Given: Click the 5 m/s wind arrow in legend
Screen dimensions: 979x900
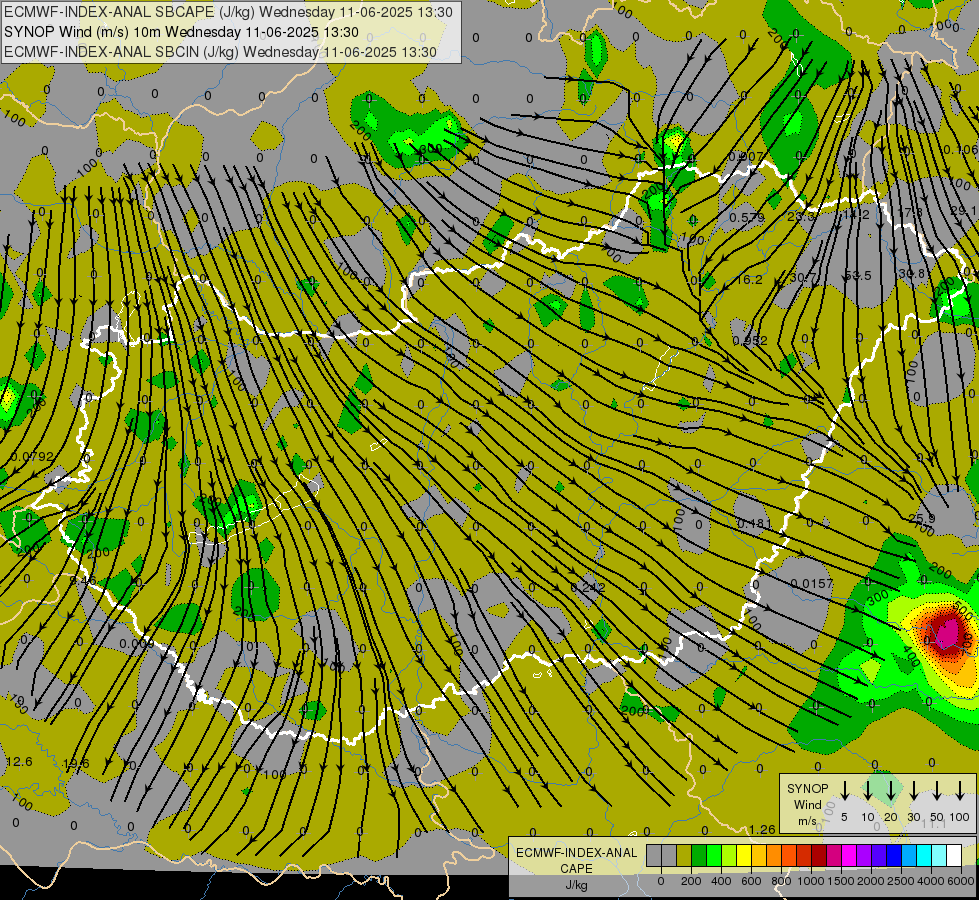Looking at the screenshot, I should pos(844,791).
